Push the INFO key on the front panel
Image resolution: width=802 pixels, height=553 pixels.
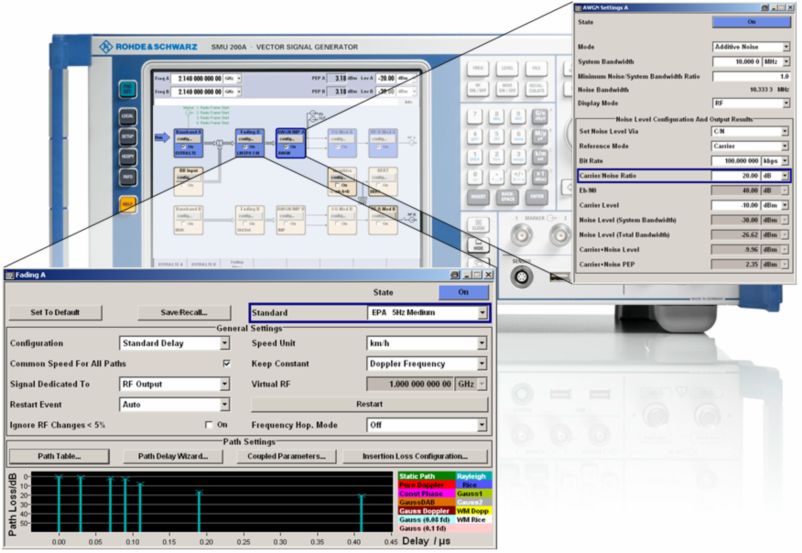point(127,176)
